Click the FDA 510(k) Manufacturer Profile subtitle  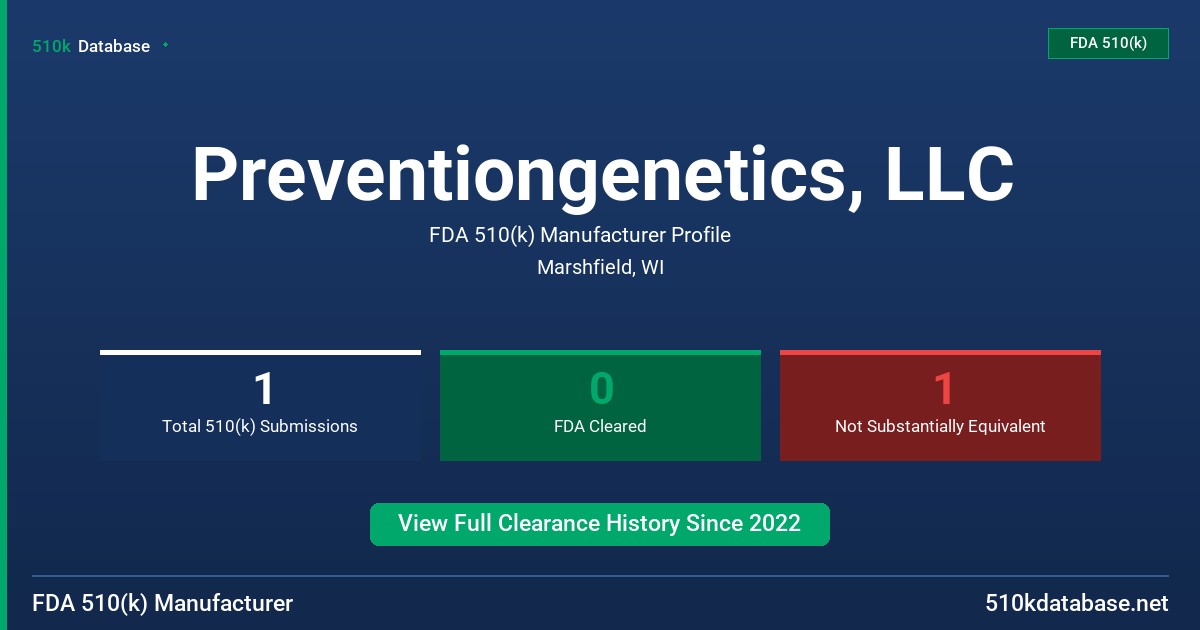580,235
